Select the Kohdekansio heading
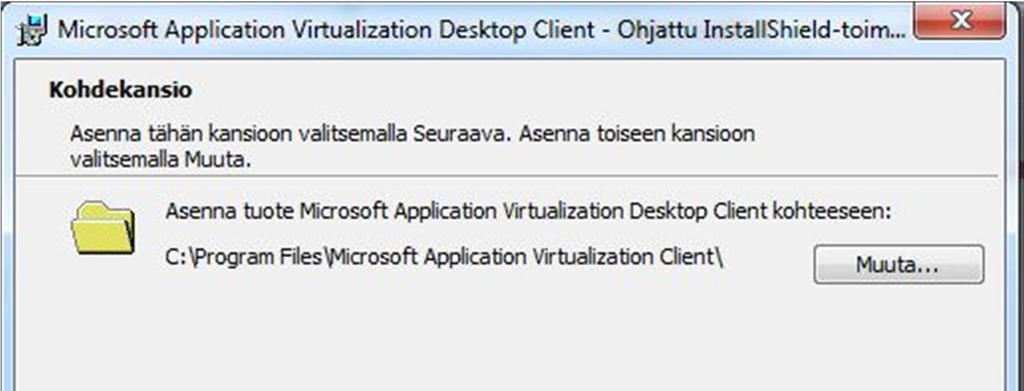Screen dimensions: 1024x391 (x=120, y=90)
